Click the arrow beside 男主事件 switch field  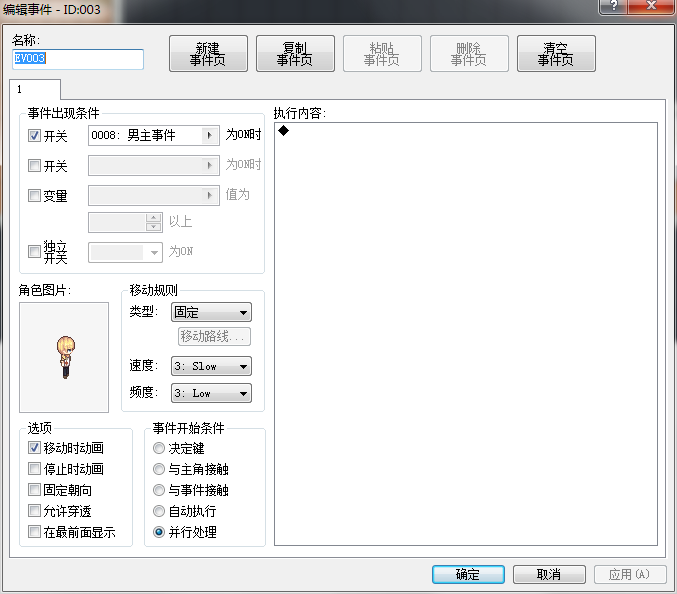click(x=210, y=136)
